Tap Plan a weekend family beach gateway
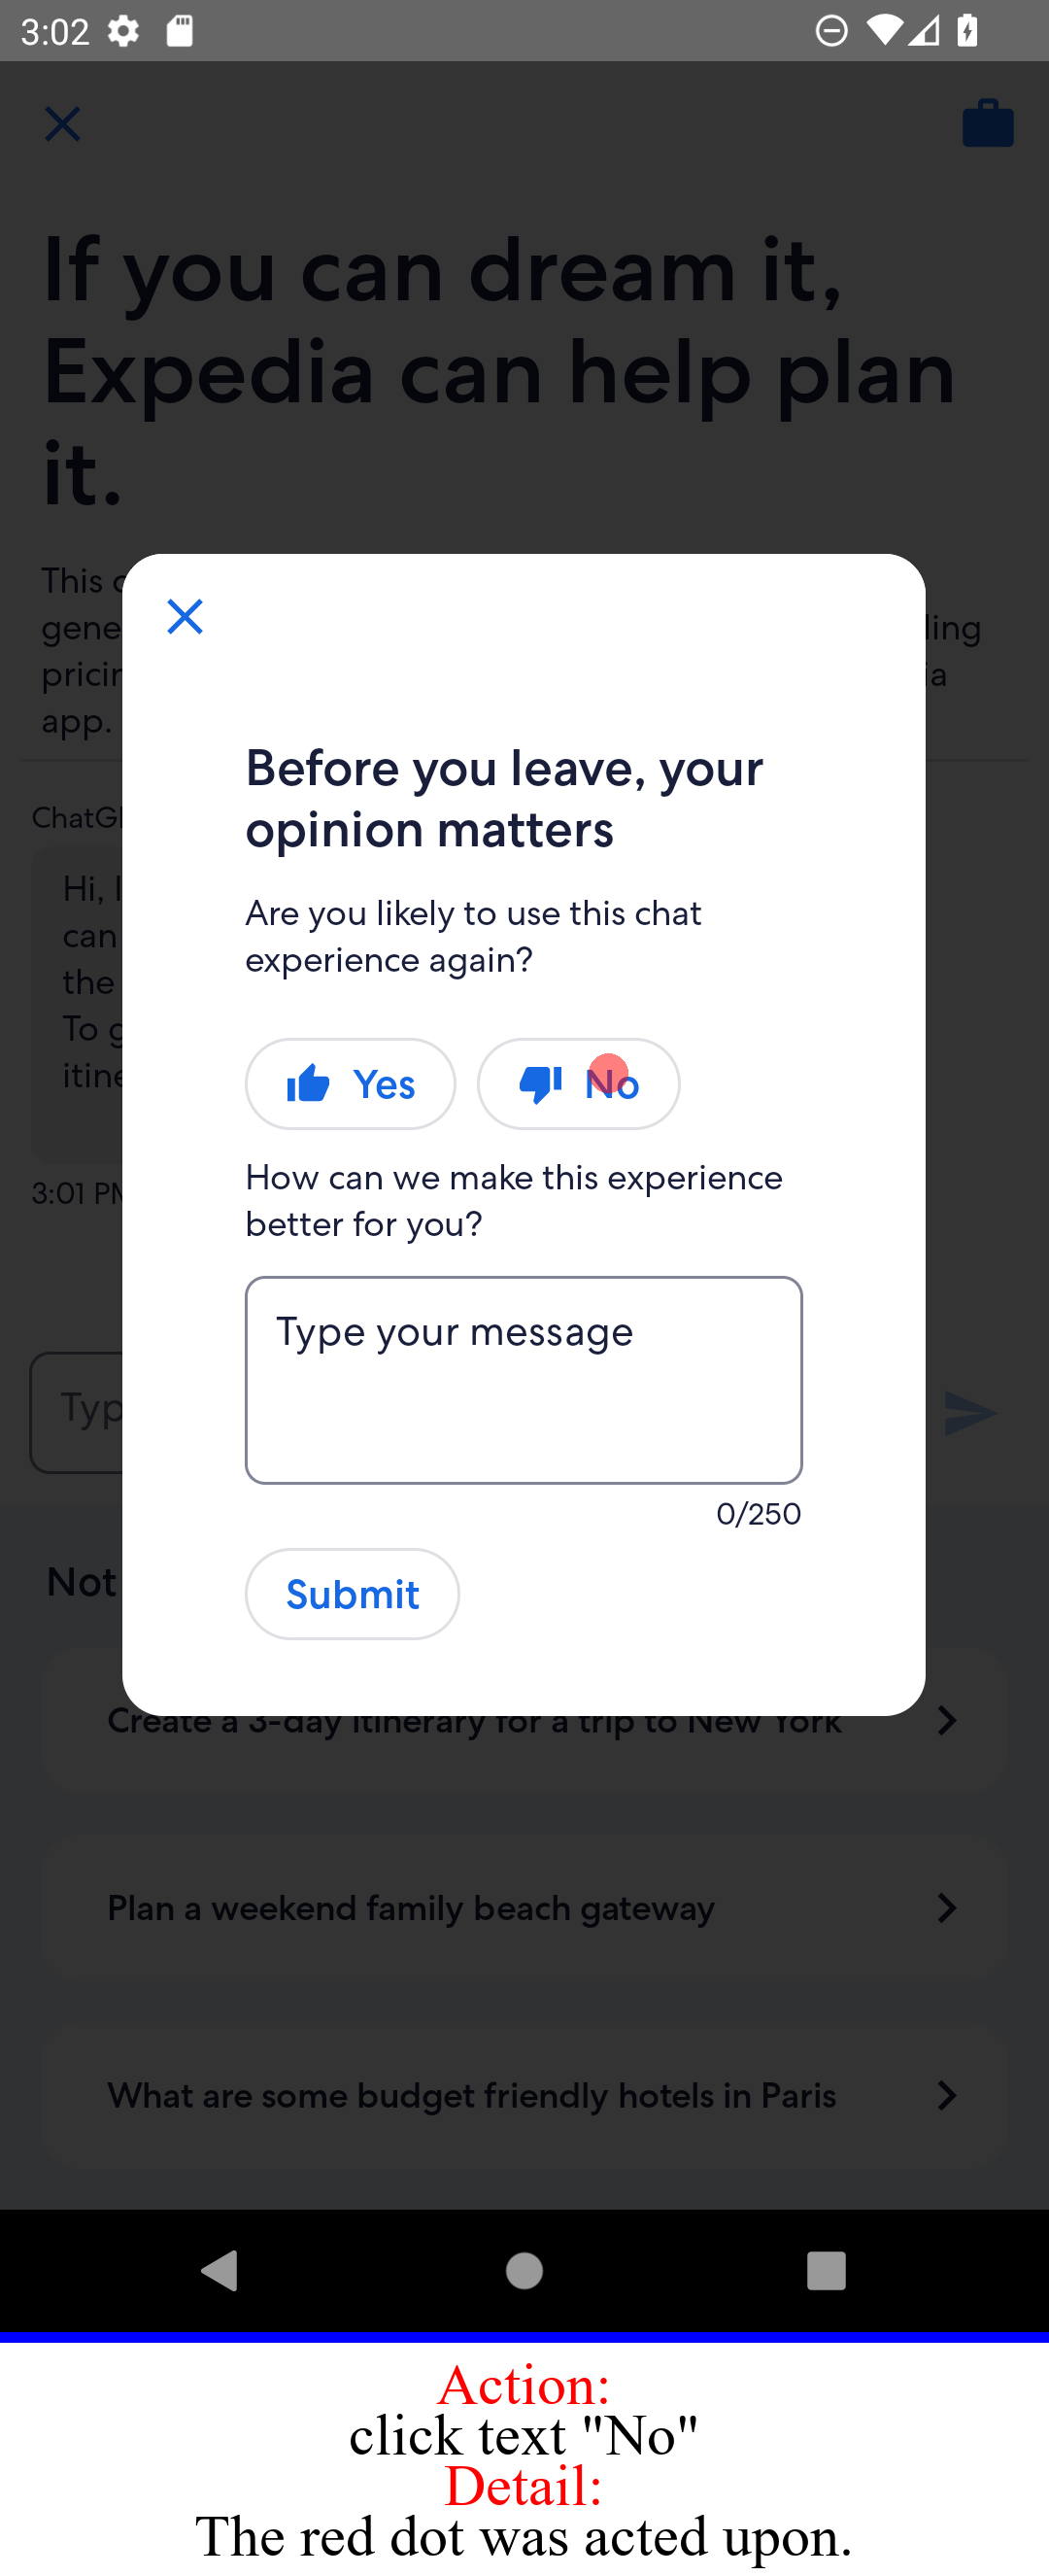 [411, 1908]
